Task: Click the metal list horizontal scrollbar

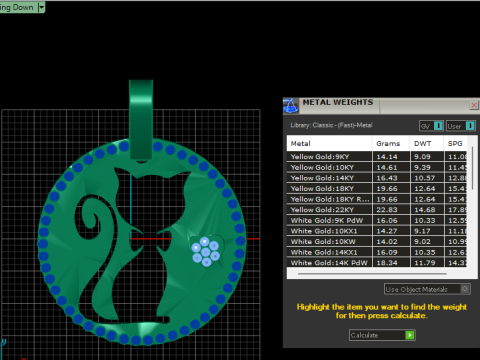Action: click(x=372, y=274)
